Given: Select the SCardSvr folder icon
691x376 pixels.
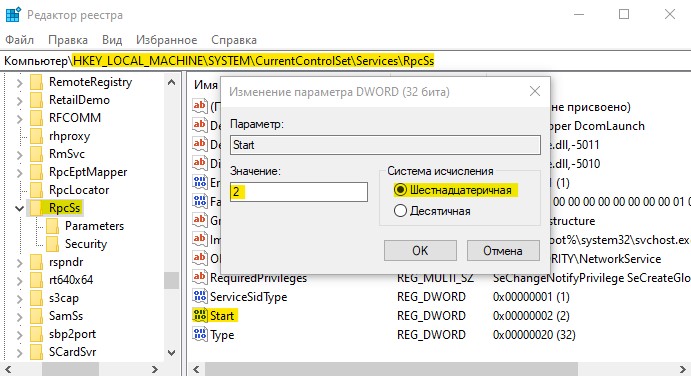Looking at the screenshot, I should (37, 352).
